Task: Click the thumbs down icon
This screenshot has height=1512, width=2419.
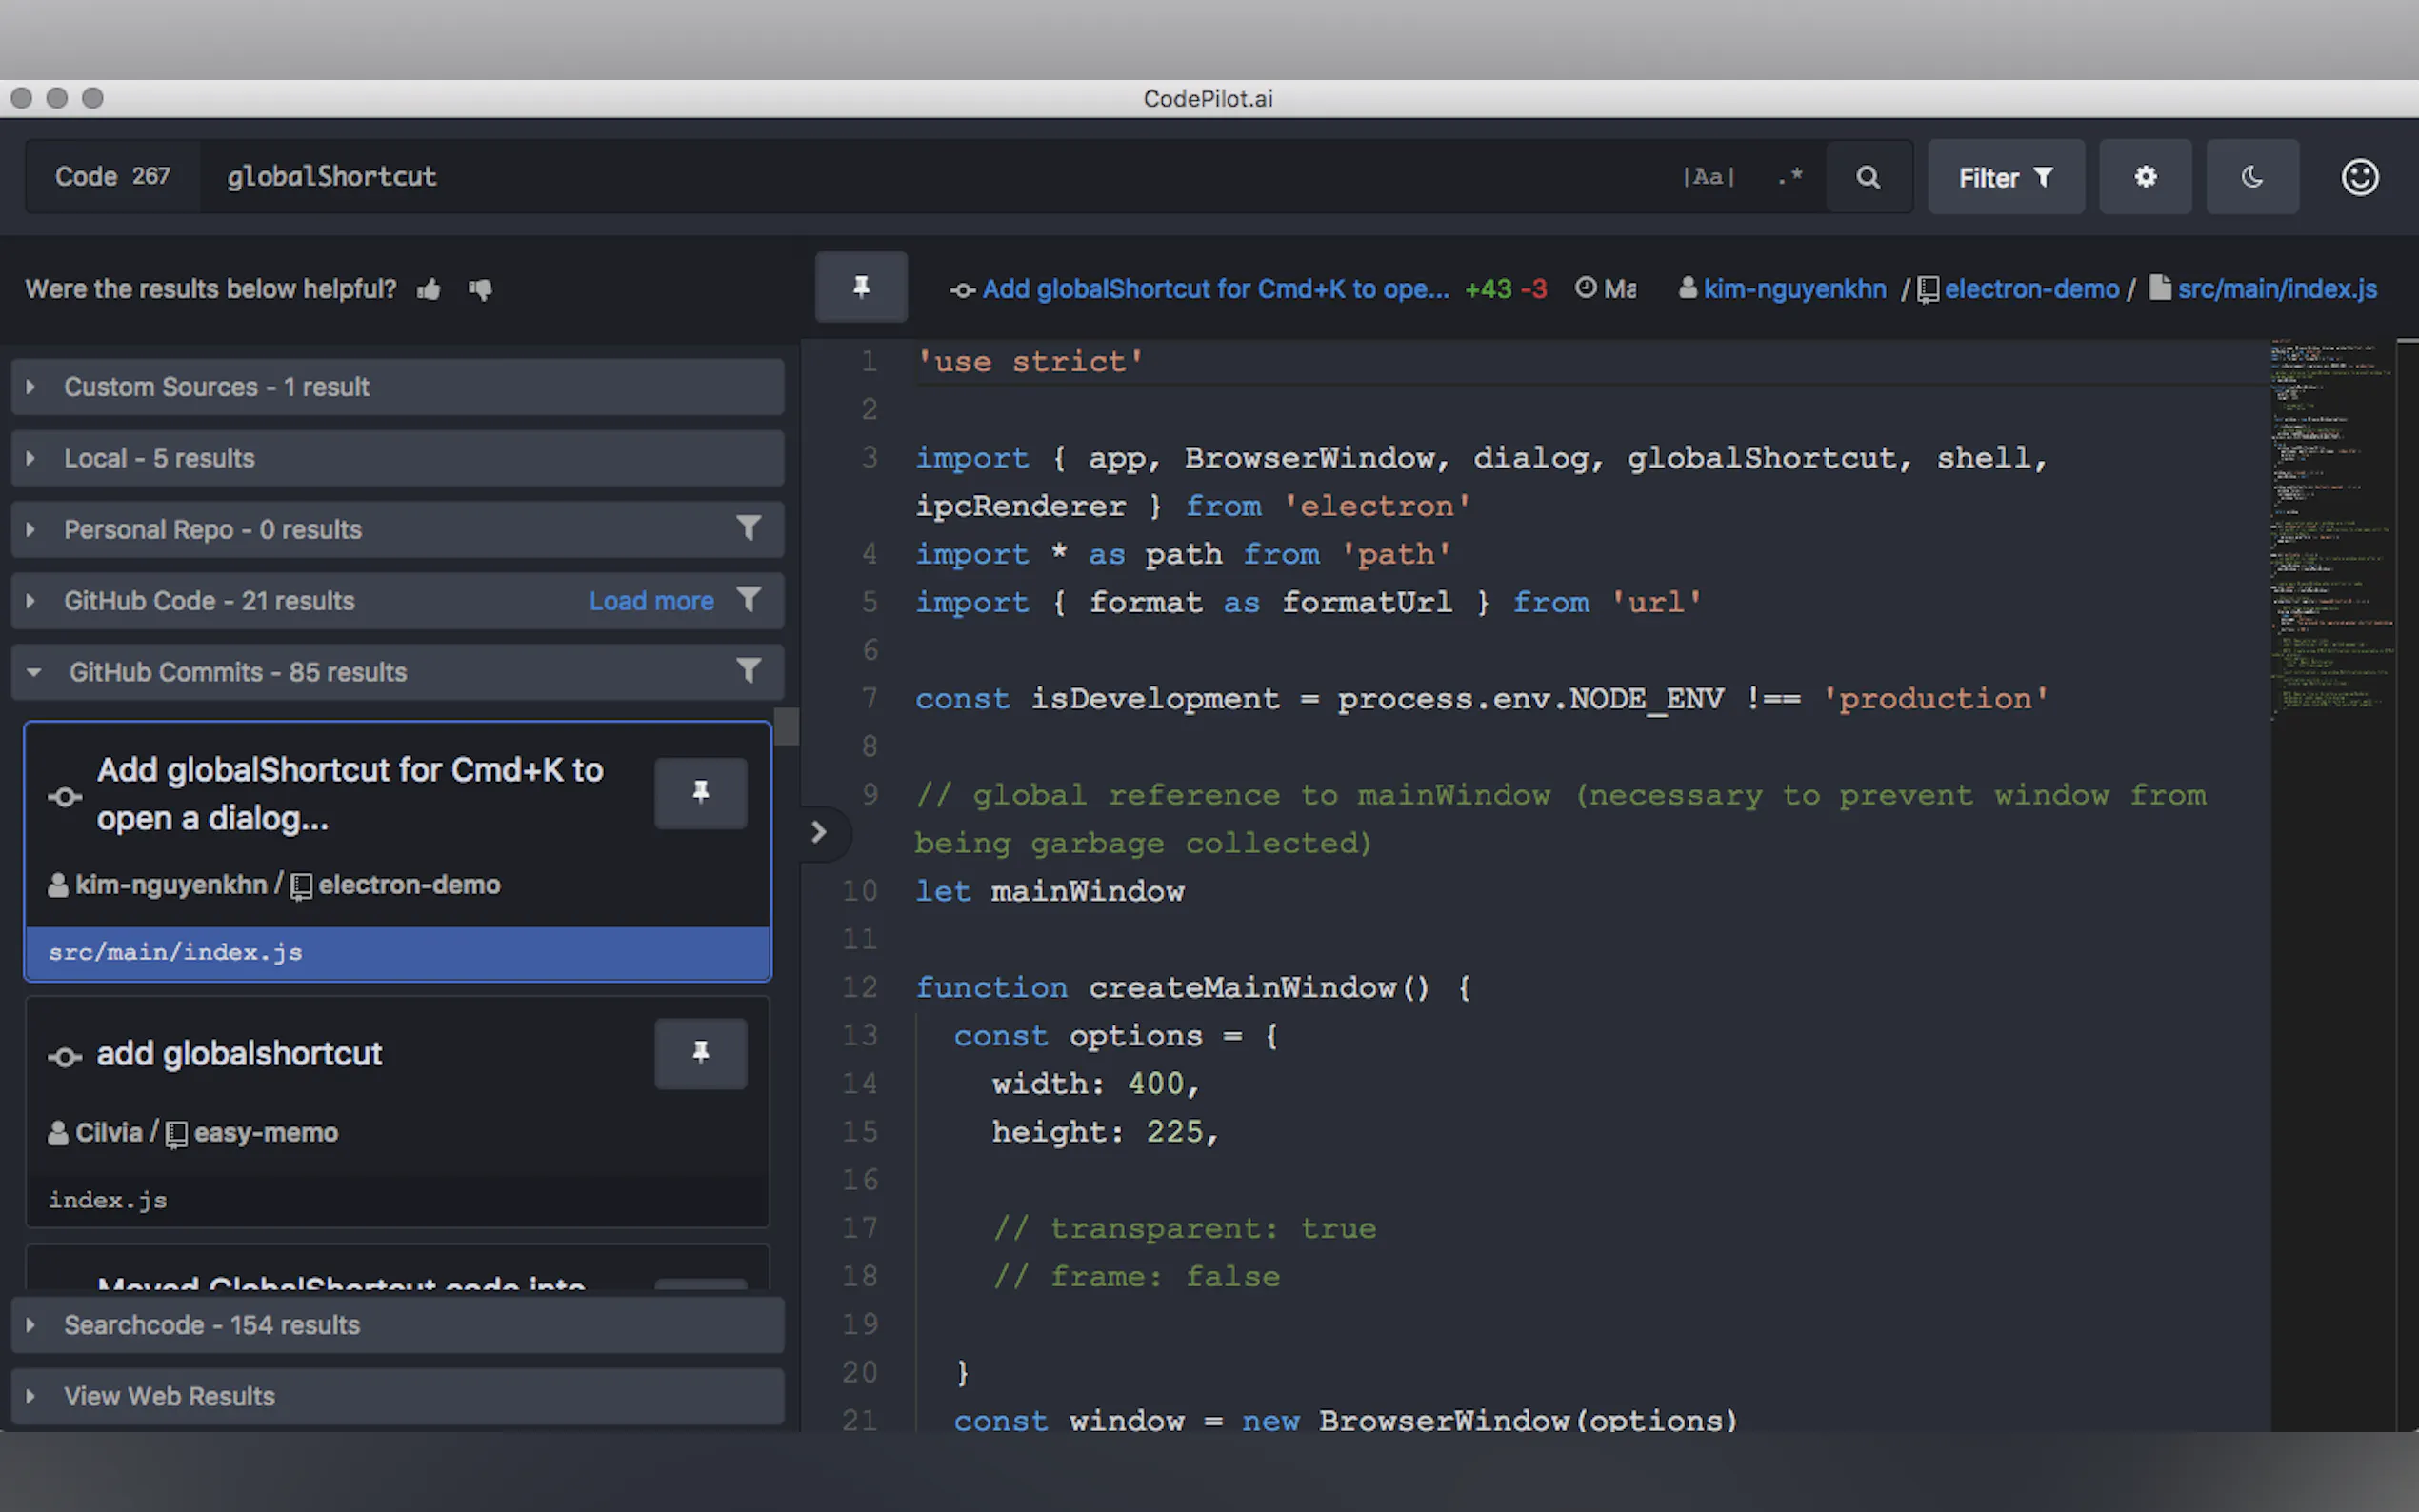Action: (x=481, y=290)
